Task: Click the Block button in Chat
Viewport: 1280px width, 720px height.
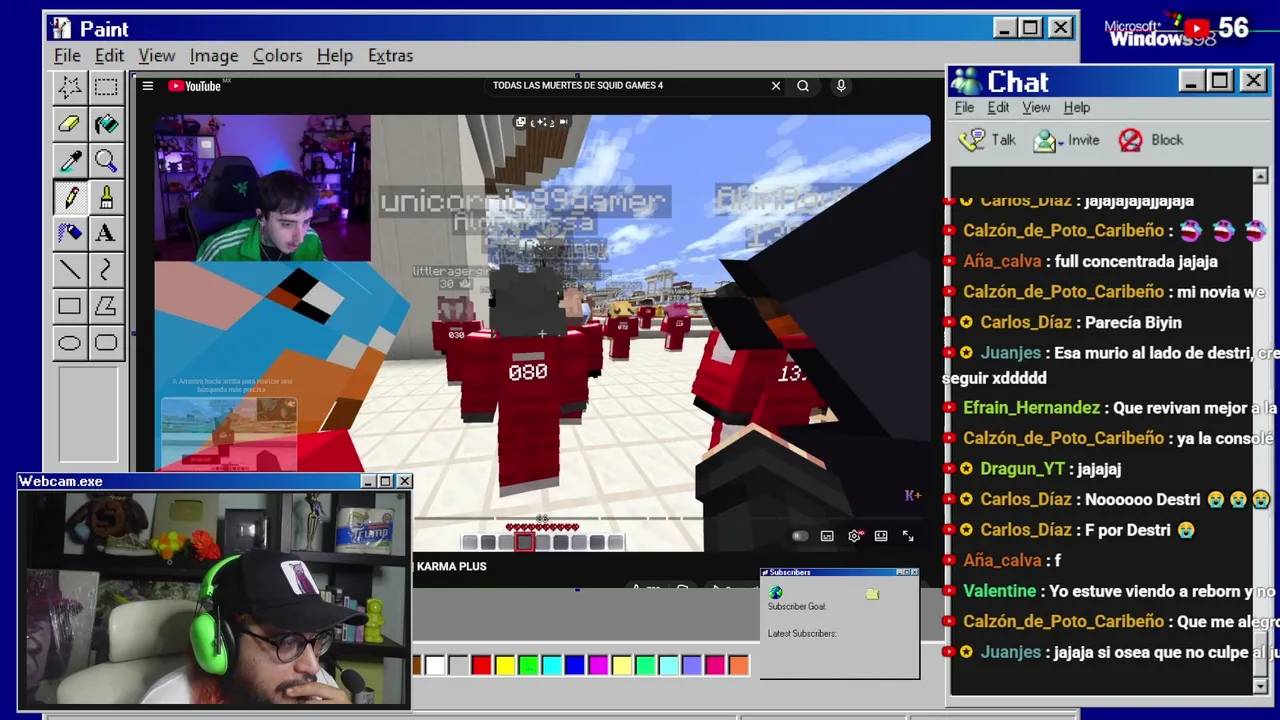Action: 1151,140
